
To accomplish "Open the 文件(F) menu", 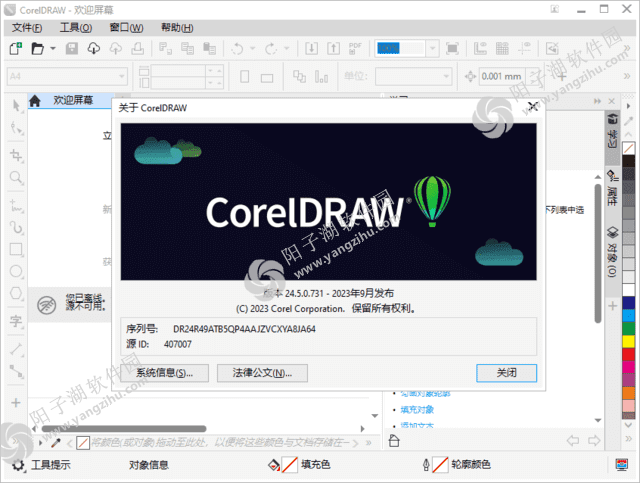I will [27, 28].
